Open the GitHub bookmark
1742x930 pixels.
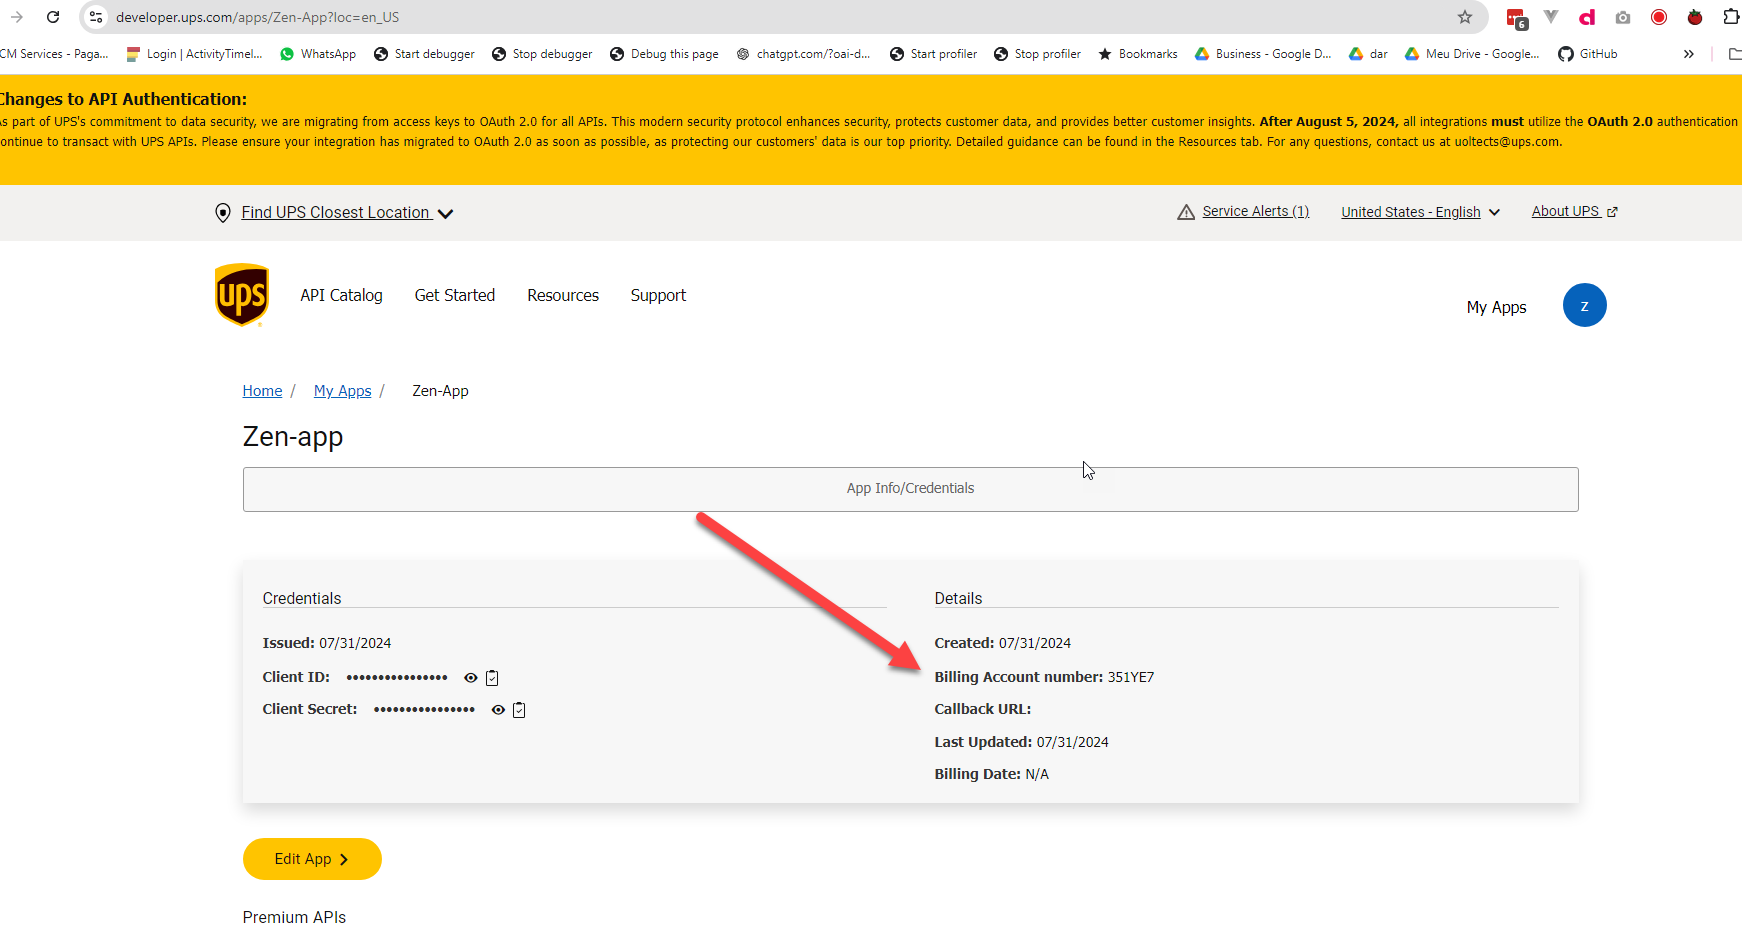coord(1588,54)
